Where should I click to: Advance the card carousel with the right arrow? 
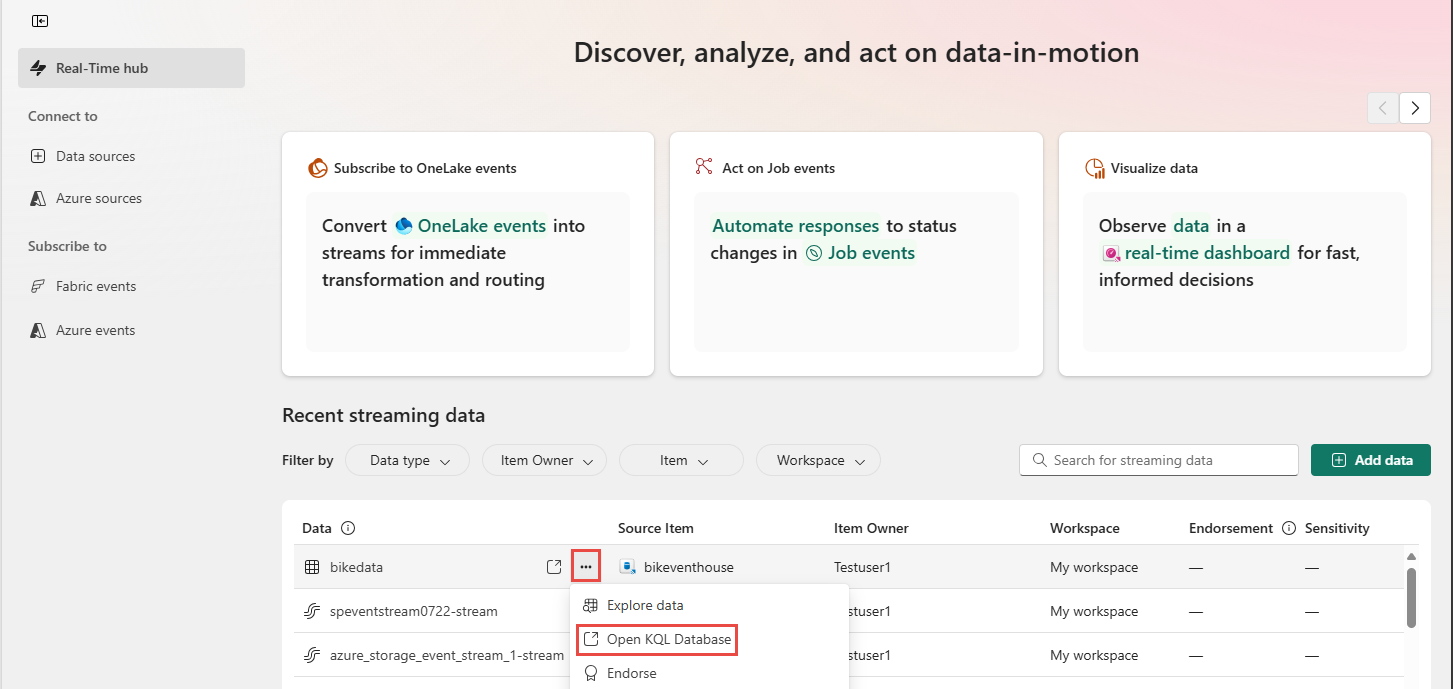coord(1414,108)
